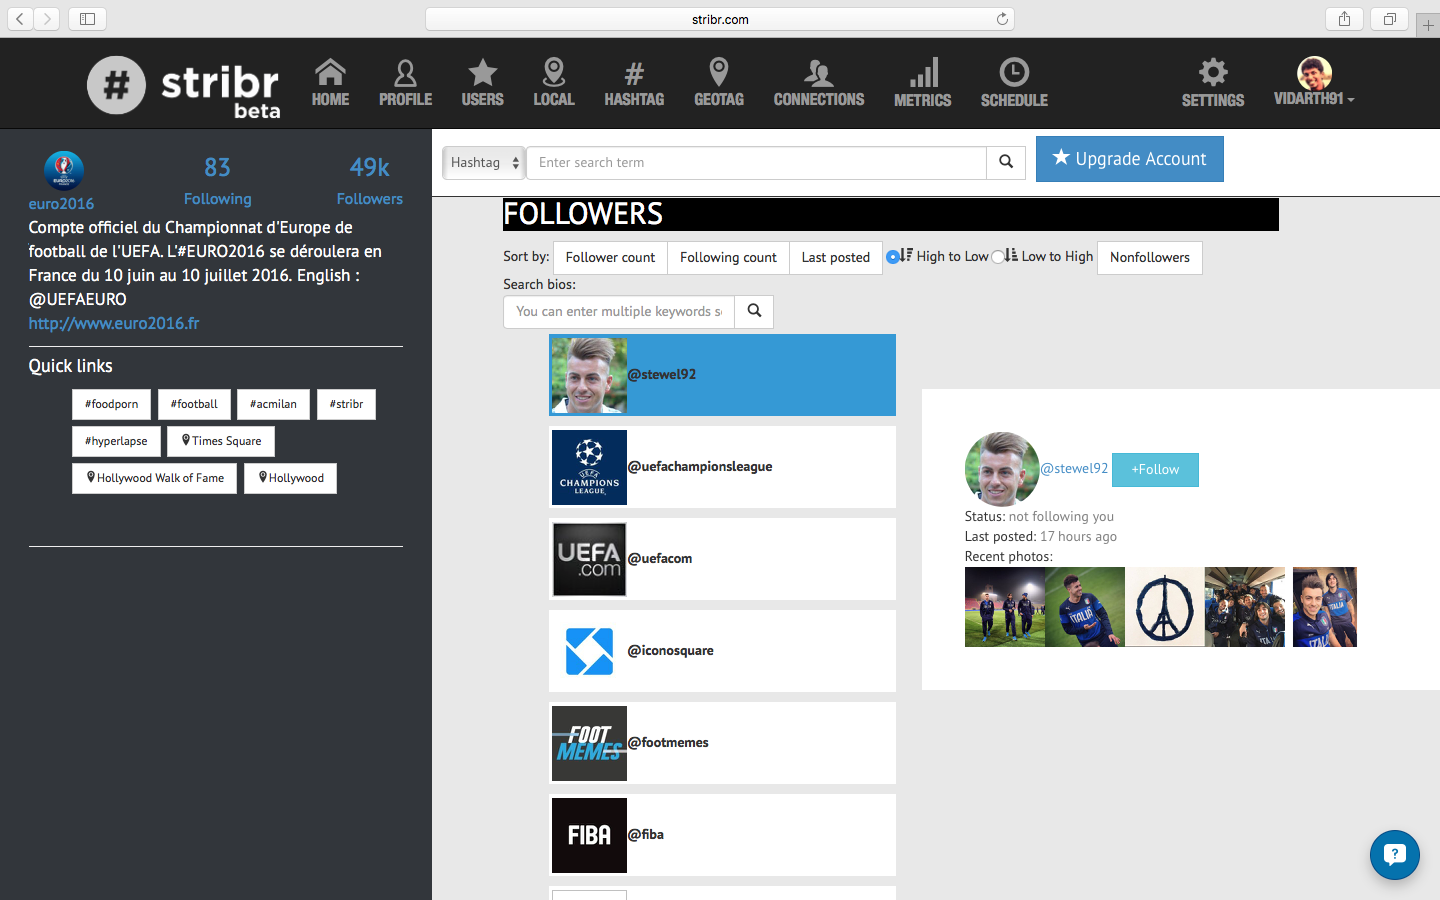Go to Connections page

click(819, 83)
